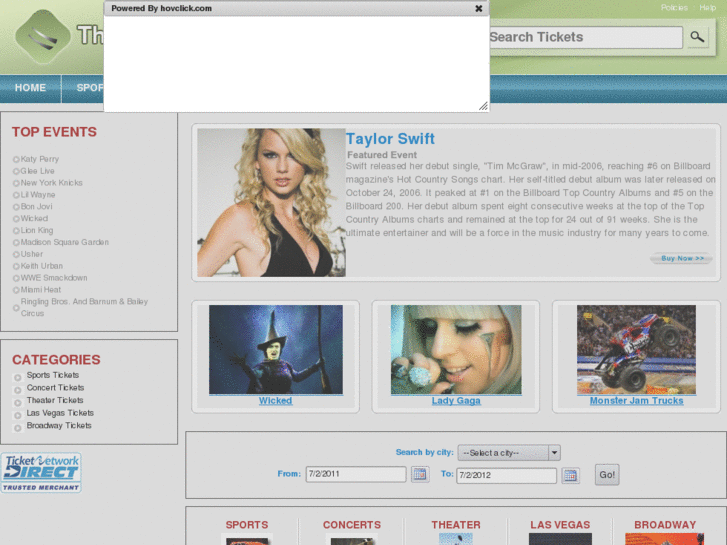Open the Select a city dropdown
Viewport: 727px width, 545px height.
pos(509,453)
